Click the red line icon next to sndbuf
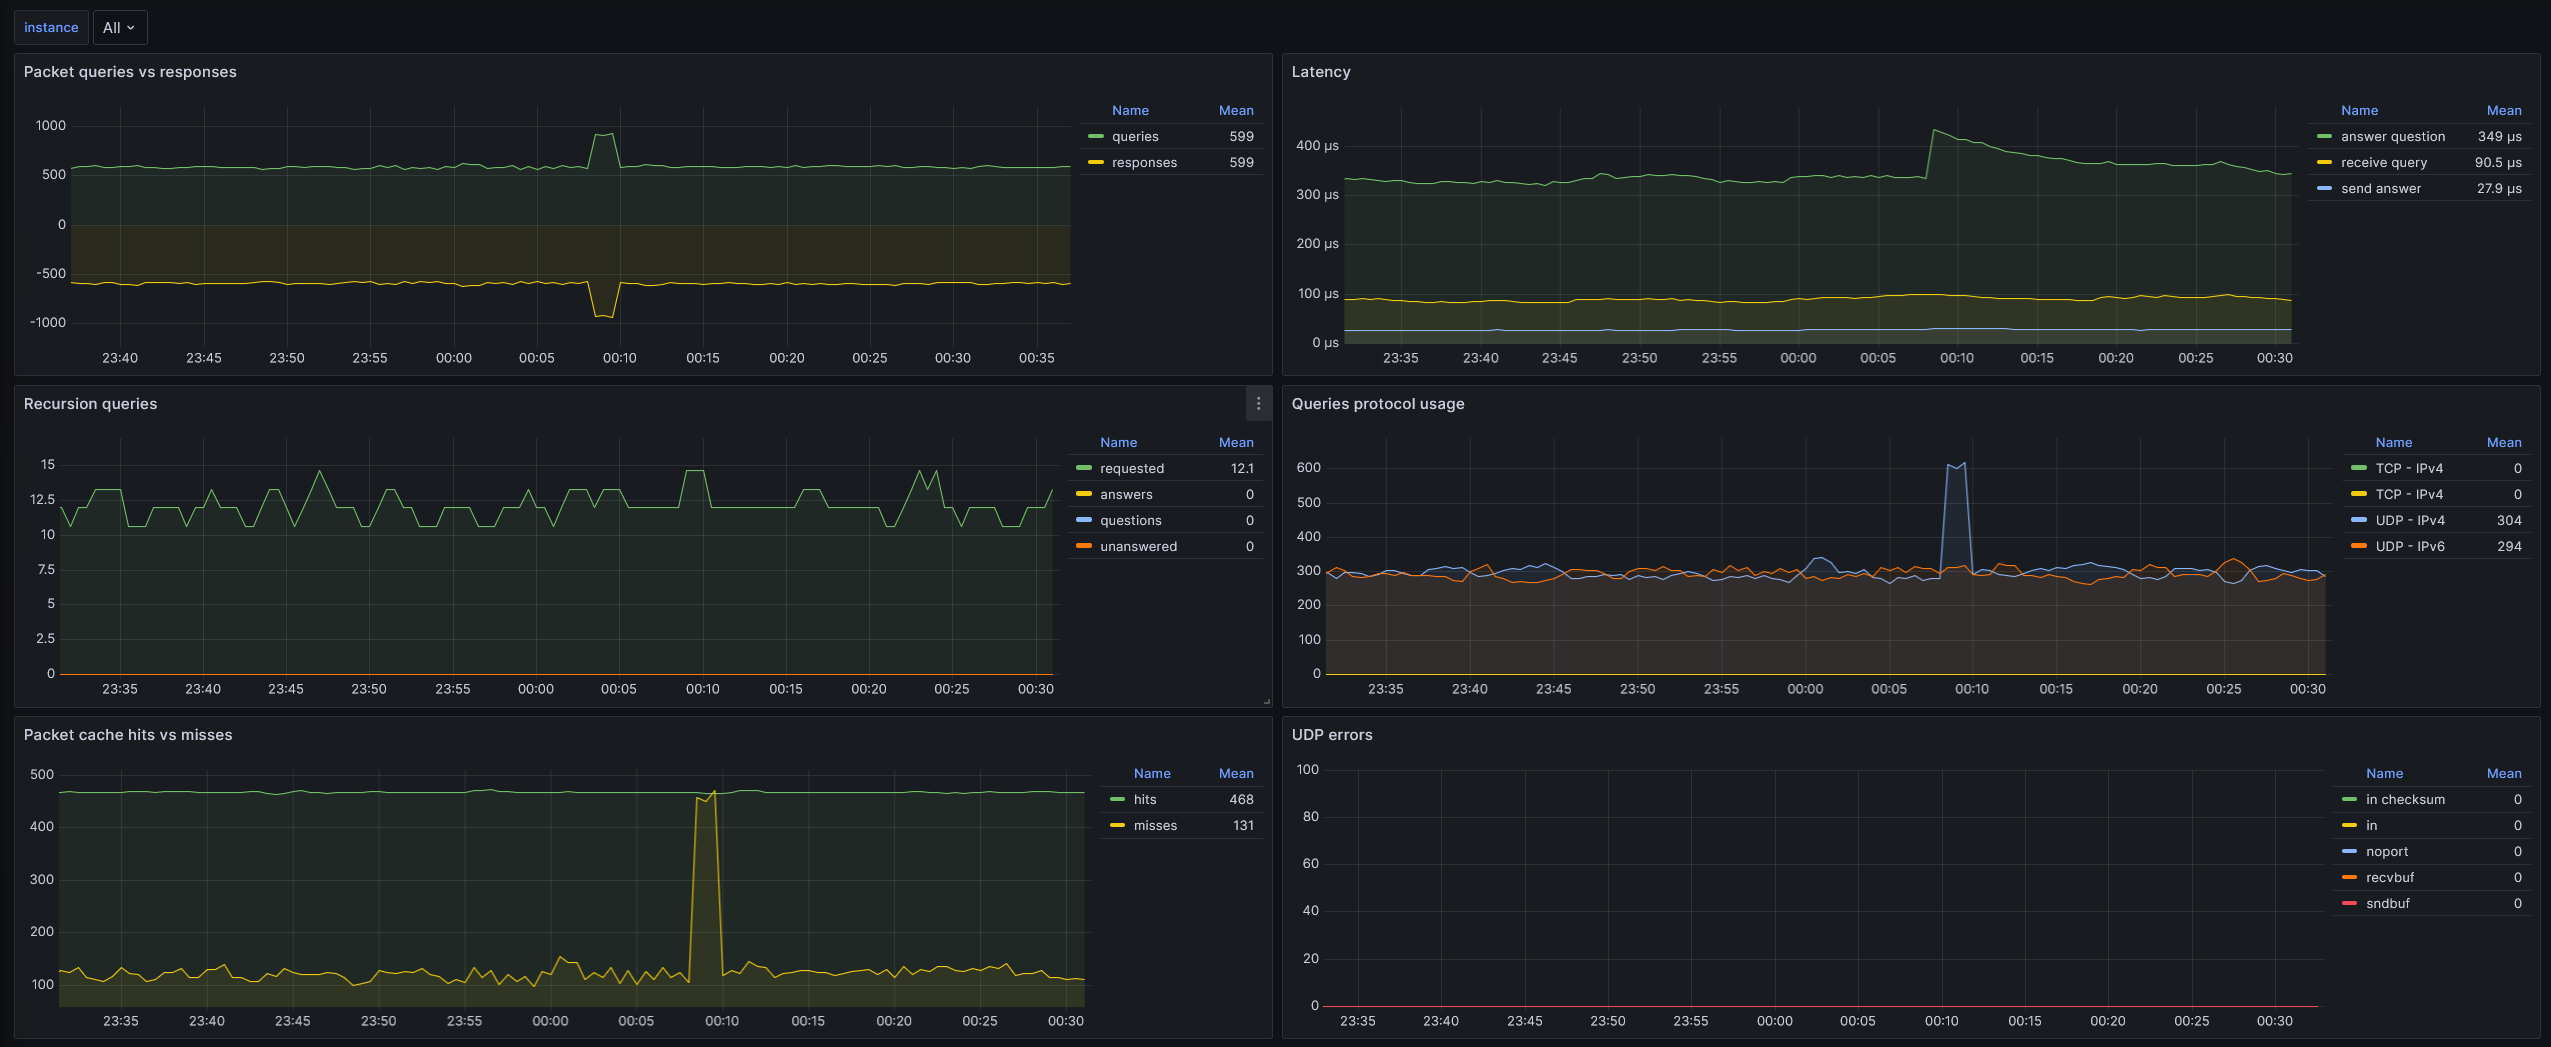Image resolution: width=2551 pixels, height=1047 pixels. click(2349, 904)
